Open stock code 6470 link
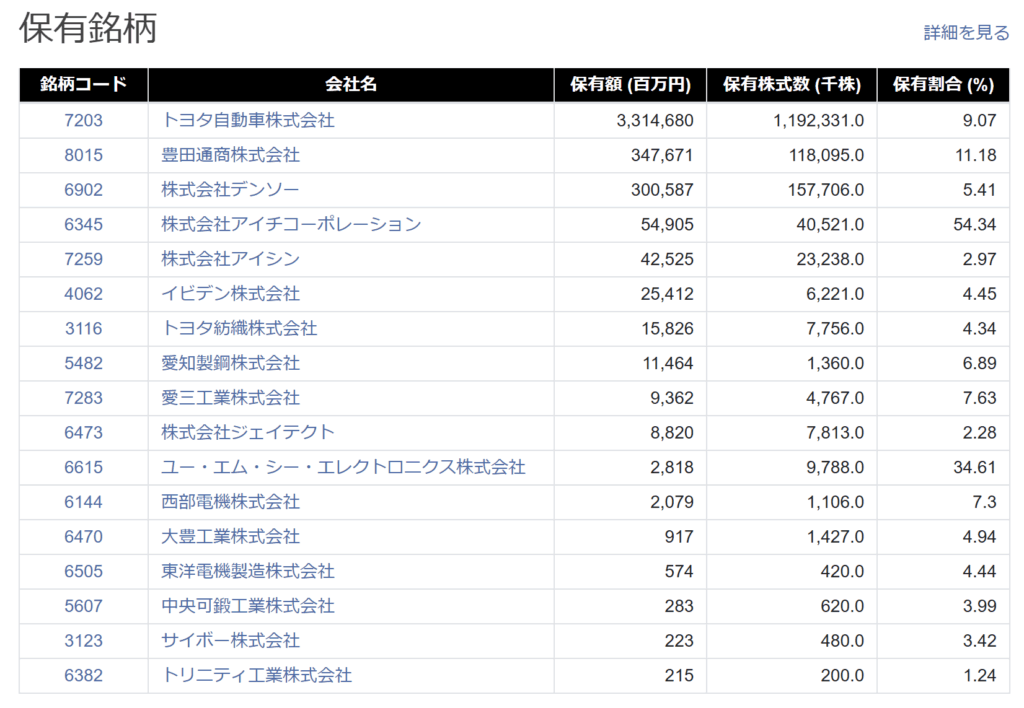Viewport: 1024px width, 708px height. 84,536
